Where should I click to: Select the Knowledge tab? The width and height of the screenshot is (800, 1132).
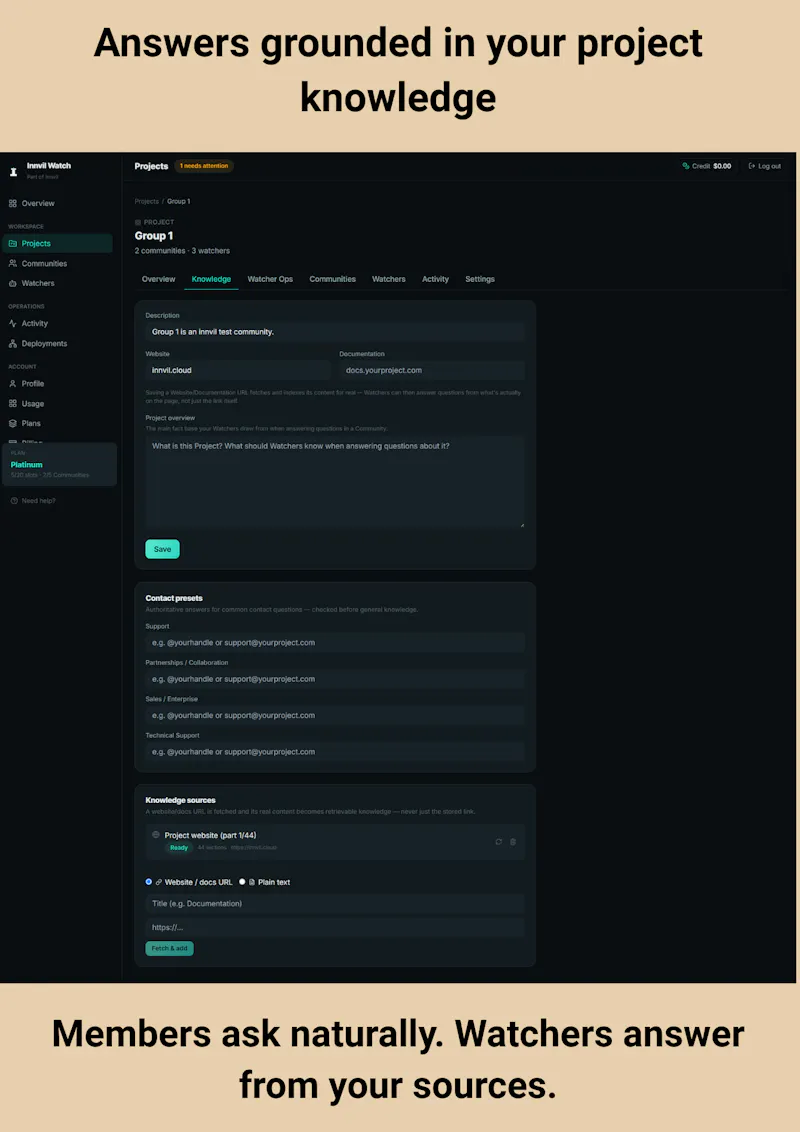(x=212, y=279)
